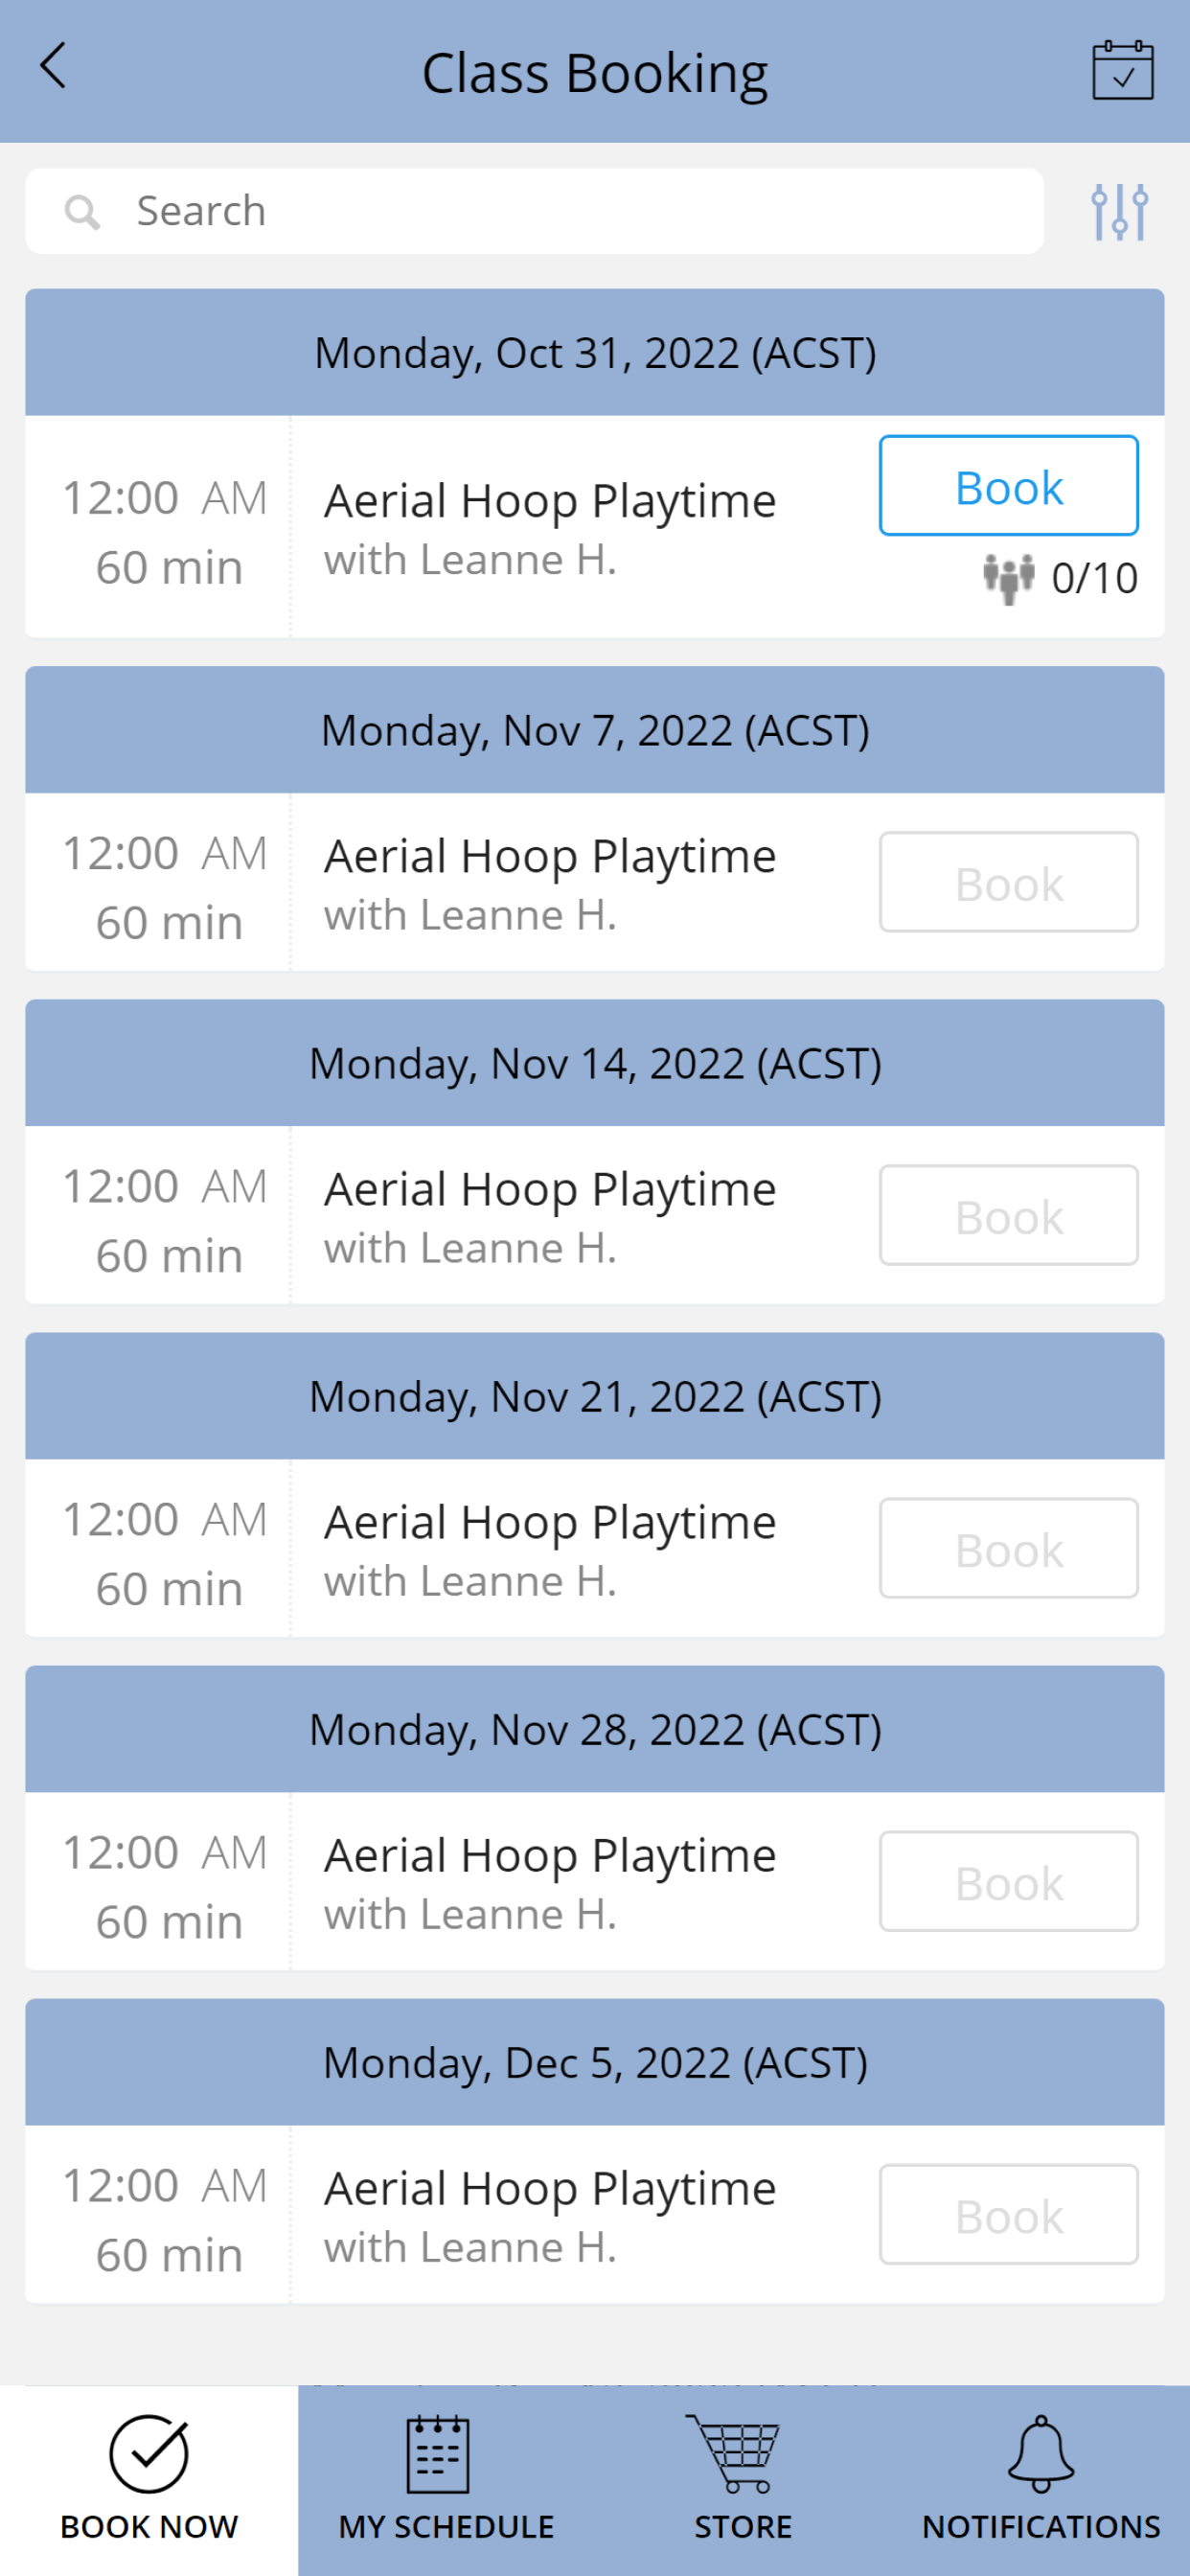Go back using the top-left arrow
The image size is (1190, 2576).
[x=53, y=66]
